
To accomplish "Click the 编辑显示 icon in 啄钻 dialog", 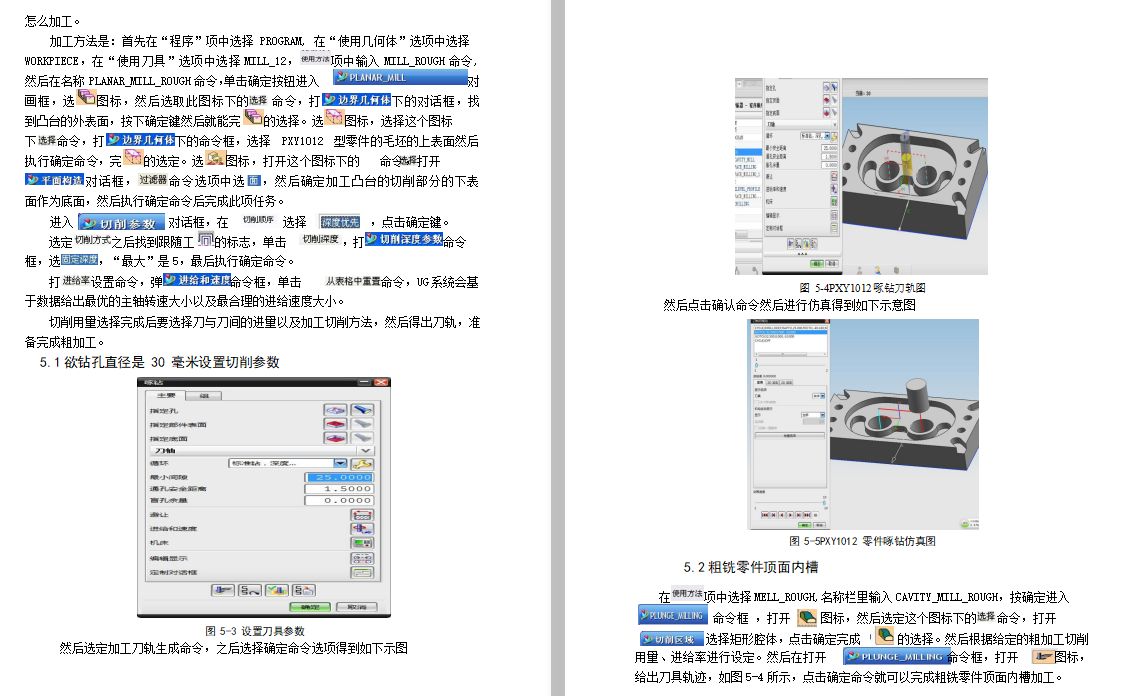I will click(x=362, y=558).
